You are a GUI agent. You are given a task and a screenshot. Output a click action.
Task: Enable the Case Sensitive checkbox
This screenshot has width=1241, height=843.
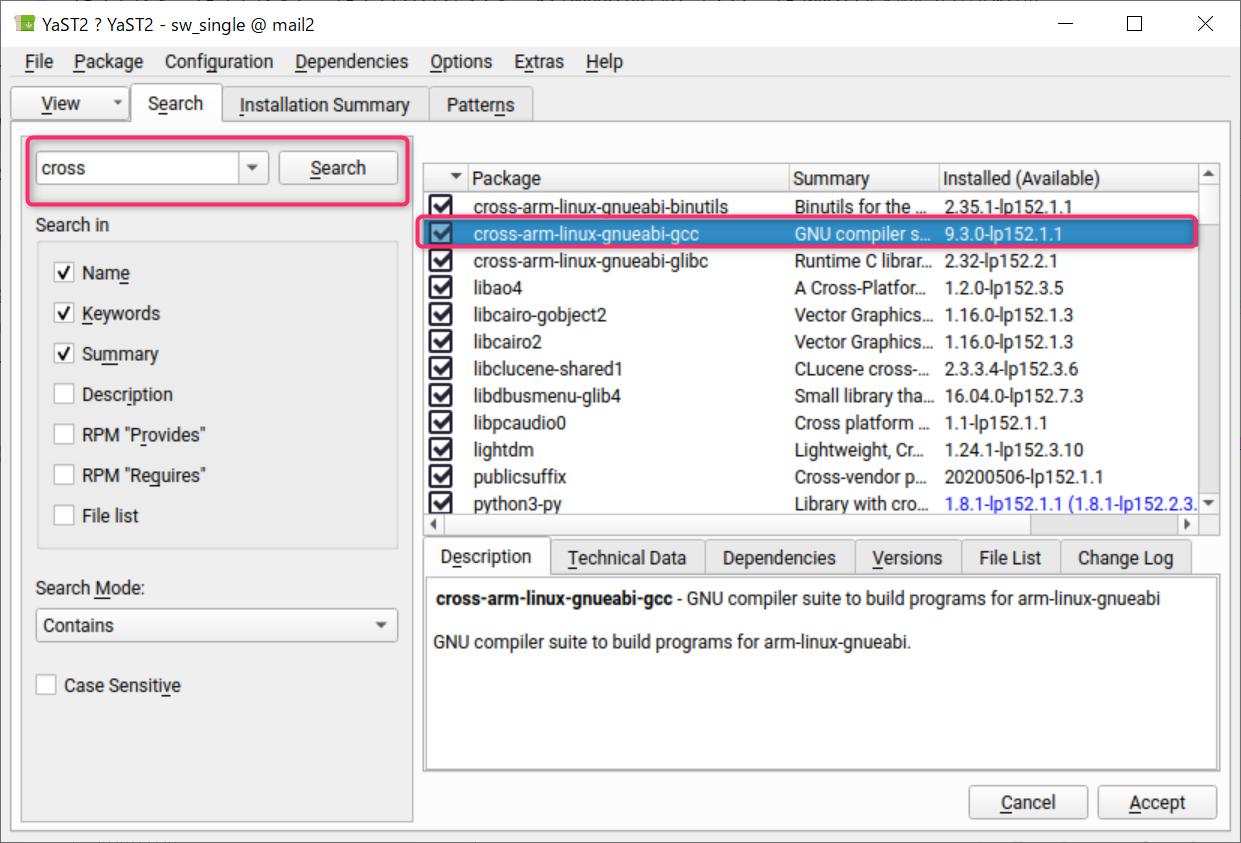pyautogui.click(x=46, y=685)
